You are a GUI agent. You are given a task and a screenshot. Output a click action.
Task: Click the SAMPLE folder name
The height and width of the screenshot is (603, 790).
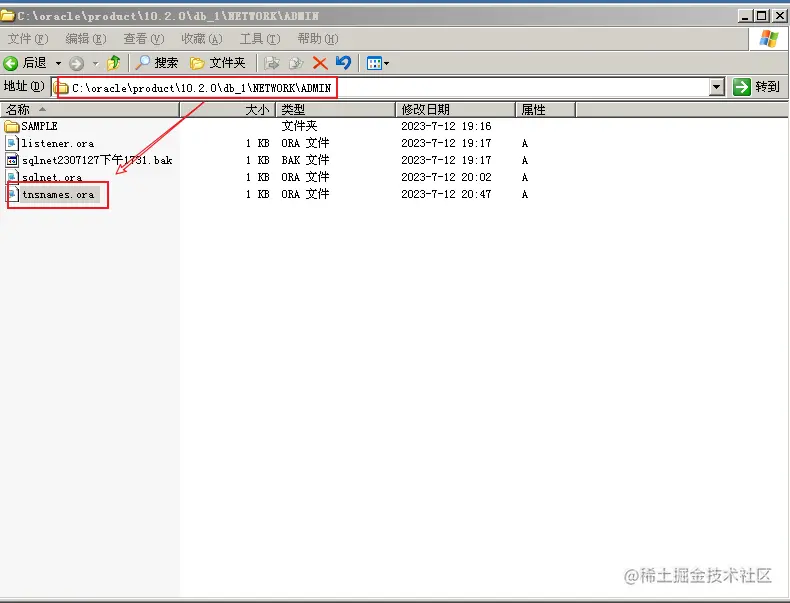tap(39, 126)
